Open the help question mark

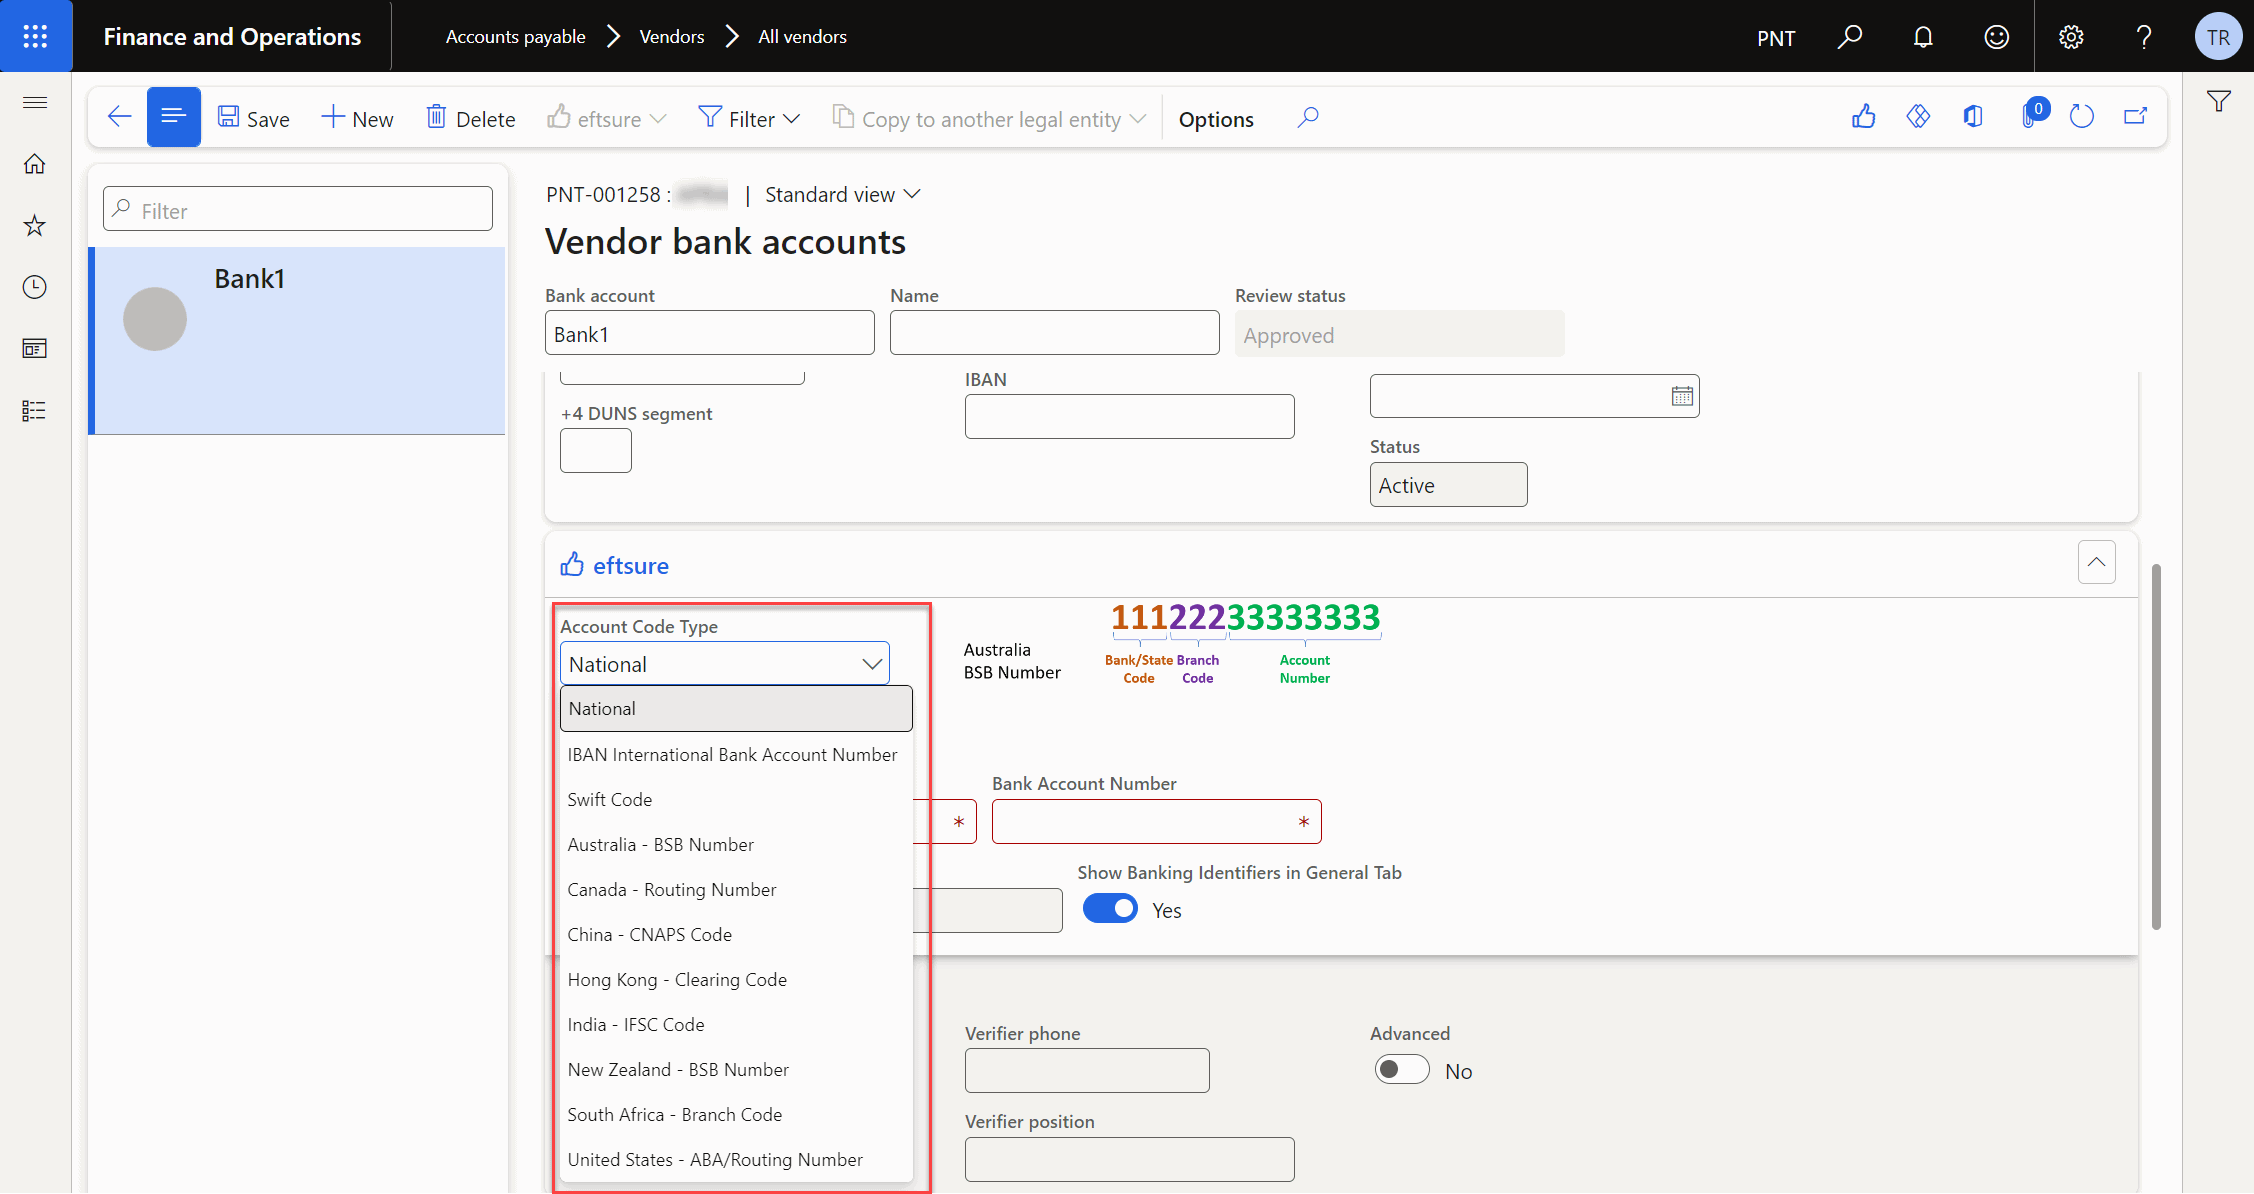coord(2144,37)
